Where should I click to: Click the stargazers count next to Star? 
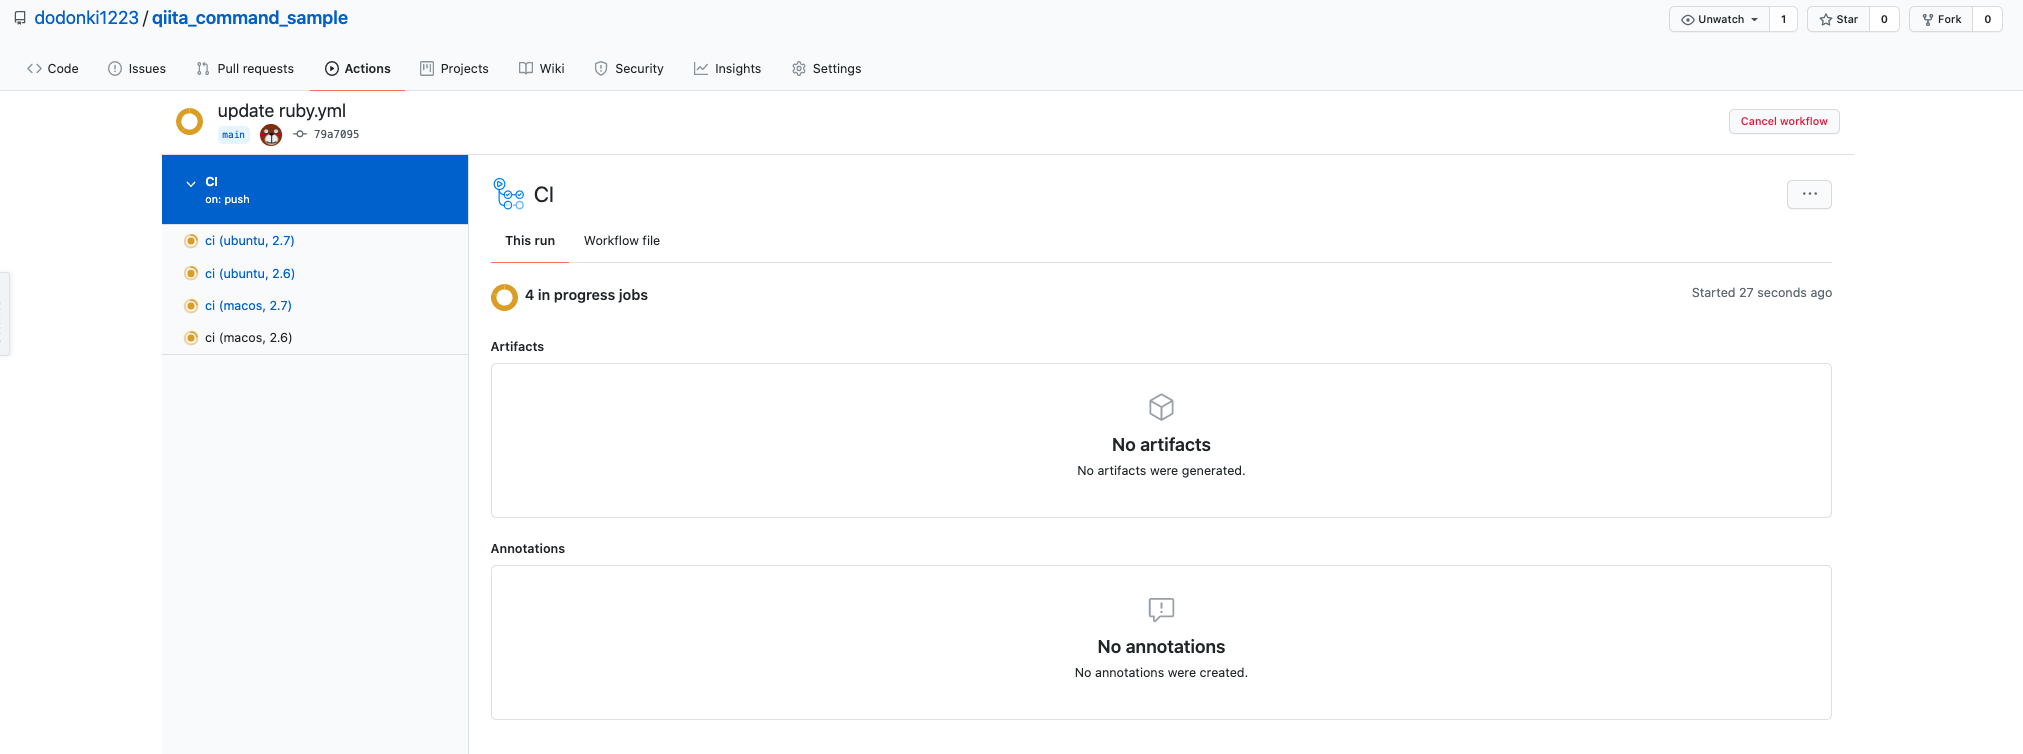pyautogui.click(x=1884, y=19)
